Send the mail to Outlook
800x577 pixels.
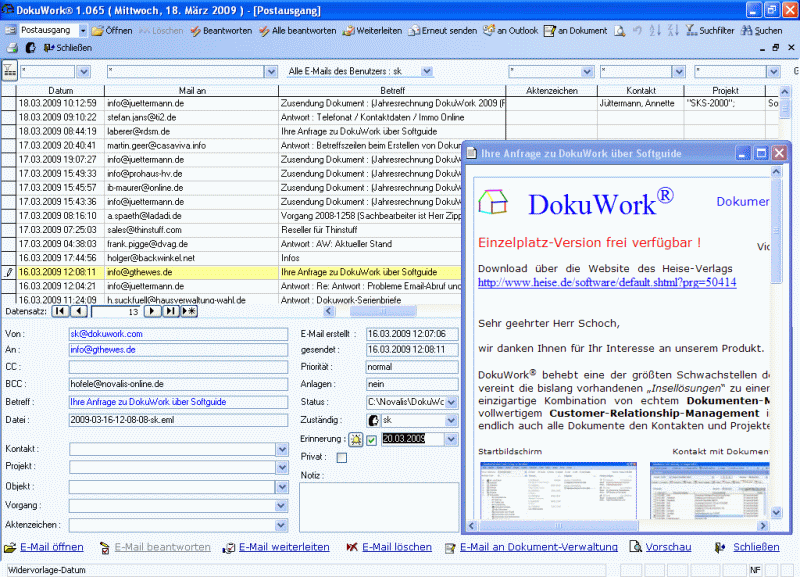[510, 31]
